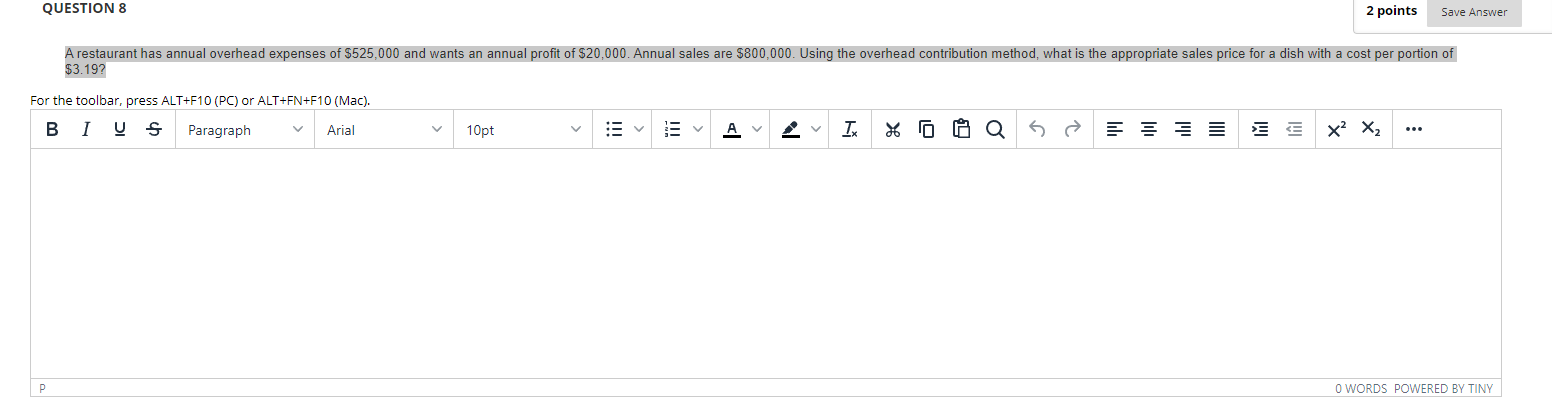Click the Save Answer button

click(x=1474, y=11)
